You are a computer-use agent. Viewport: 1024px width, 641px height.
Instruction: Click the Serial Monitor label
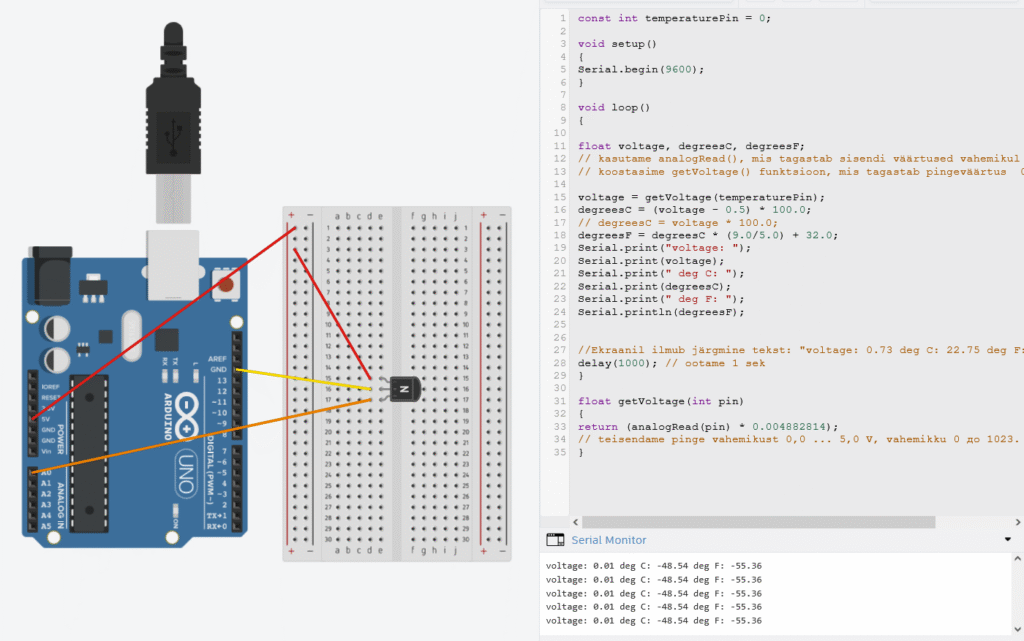pos(608,540)
